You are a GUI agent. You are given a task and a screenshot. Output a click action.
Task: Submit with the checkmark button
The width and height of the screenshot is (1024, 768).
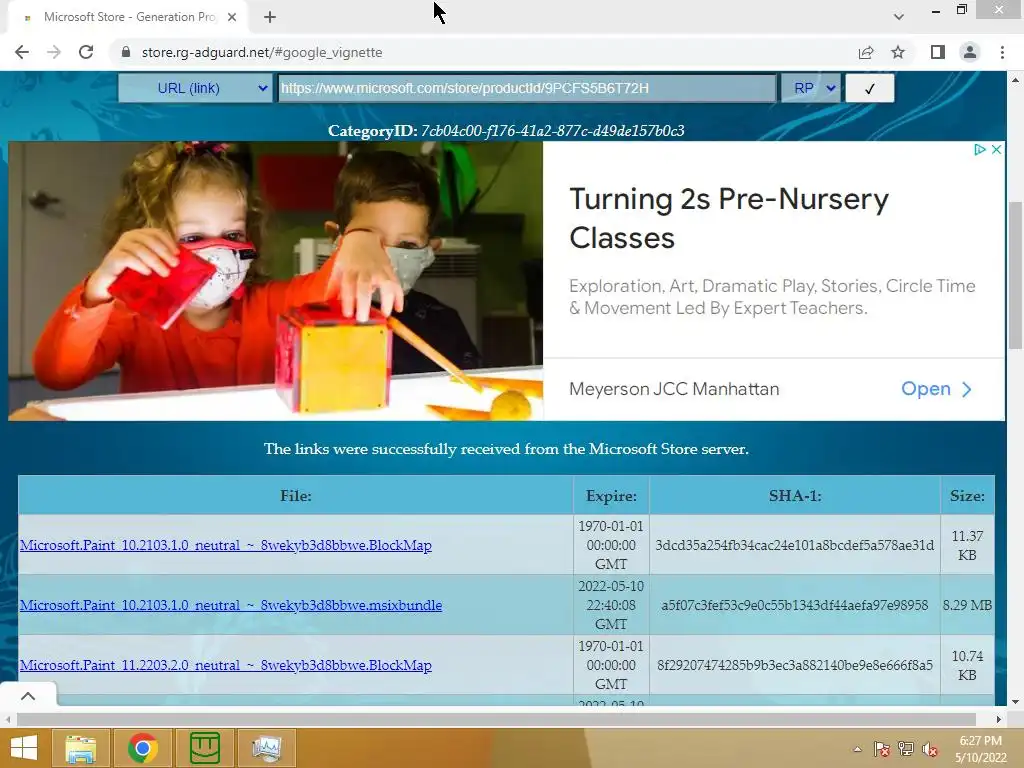pos(869,88)
